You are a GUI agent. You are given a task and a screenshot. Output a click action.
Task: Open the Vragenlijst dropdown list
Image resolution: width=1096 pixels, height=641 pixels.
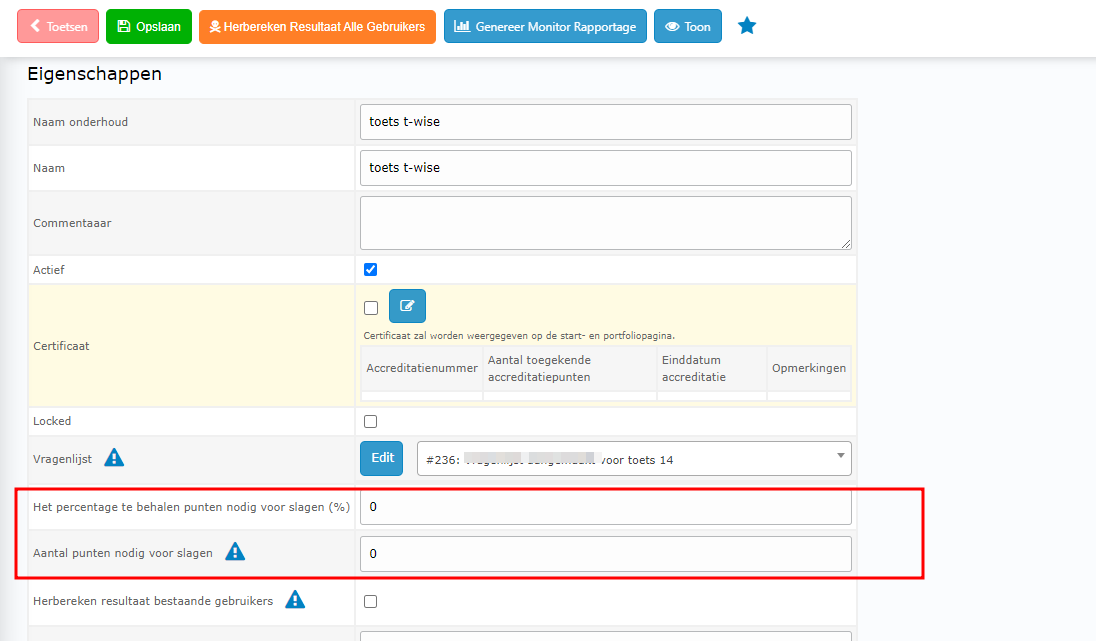click(634, 459)
